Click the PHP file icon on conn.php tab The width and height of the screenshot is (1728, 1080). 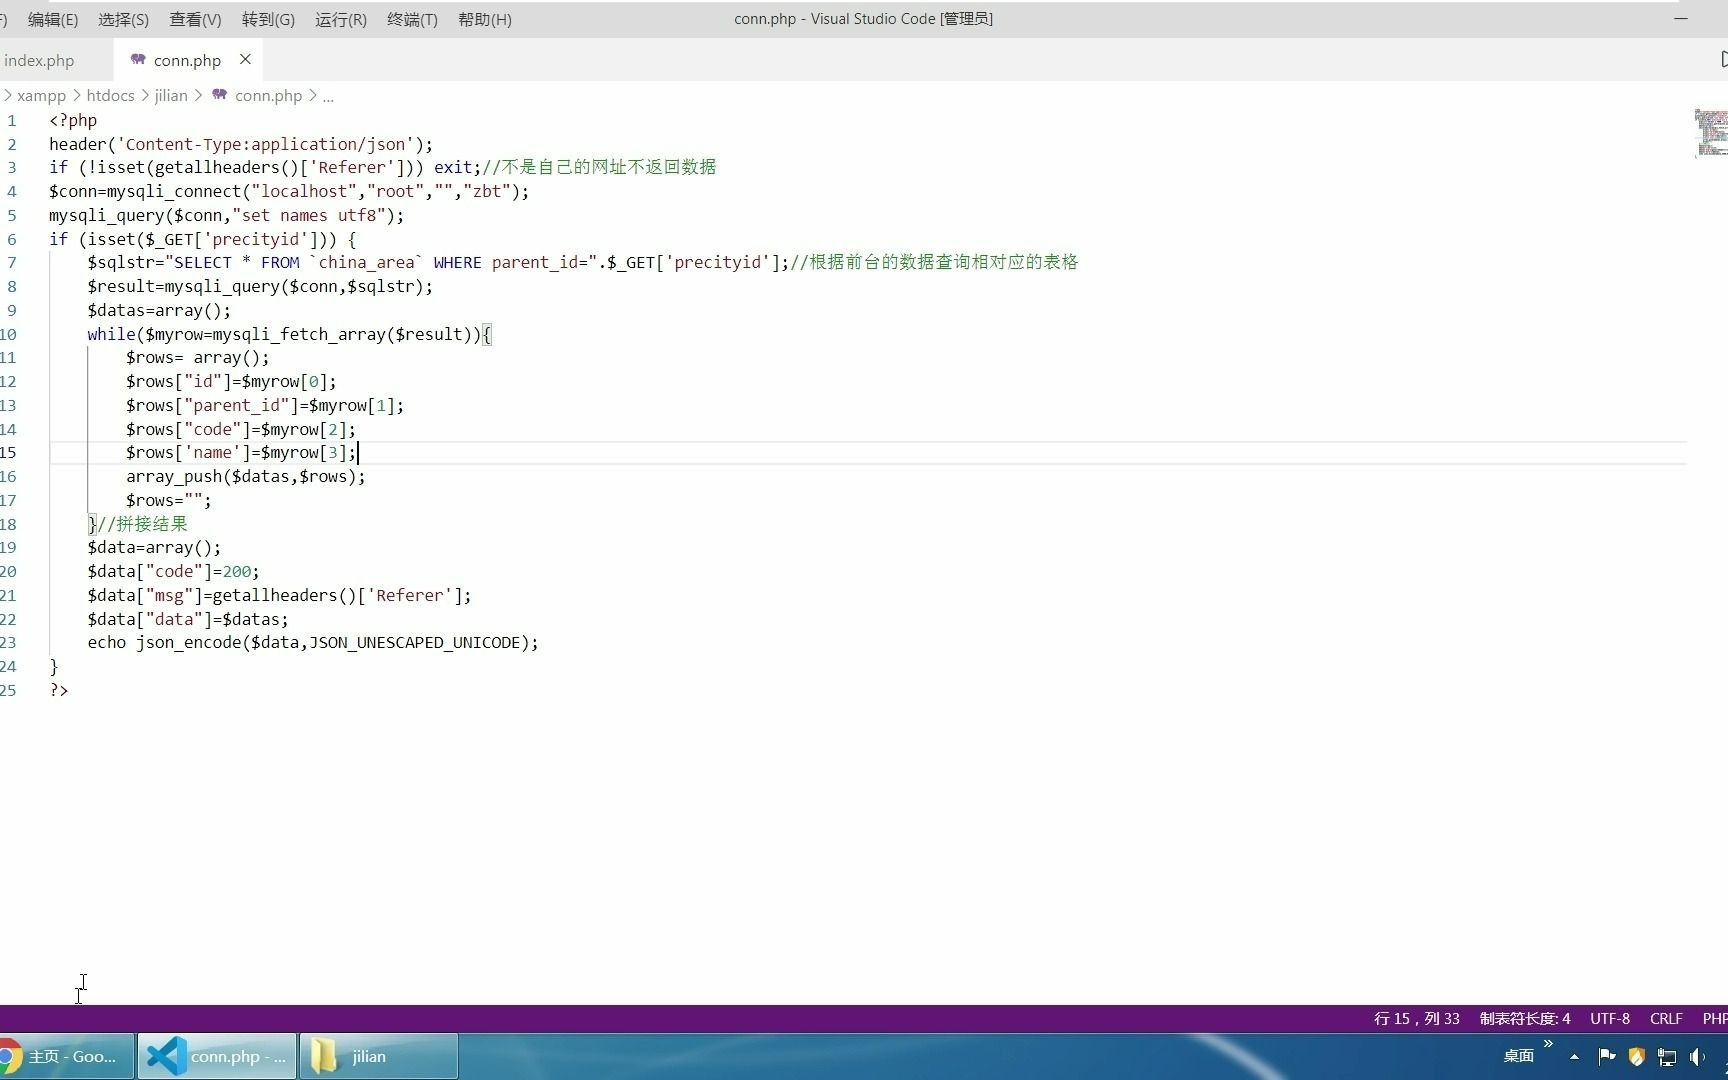[138, 60]
